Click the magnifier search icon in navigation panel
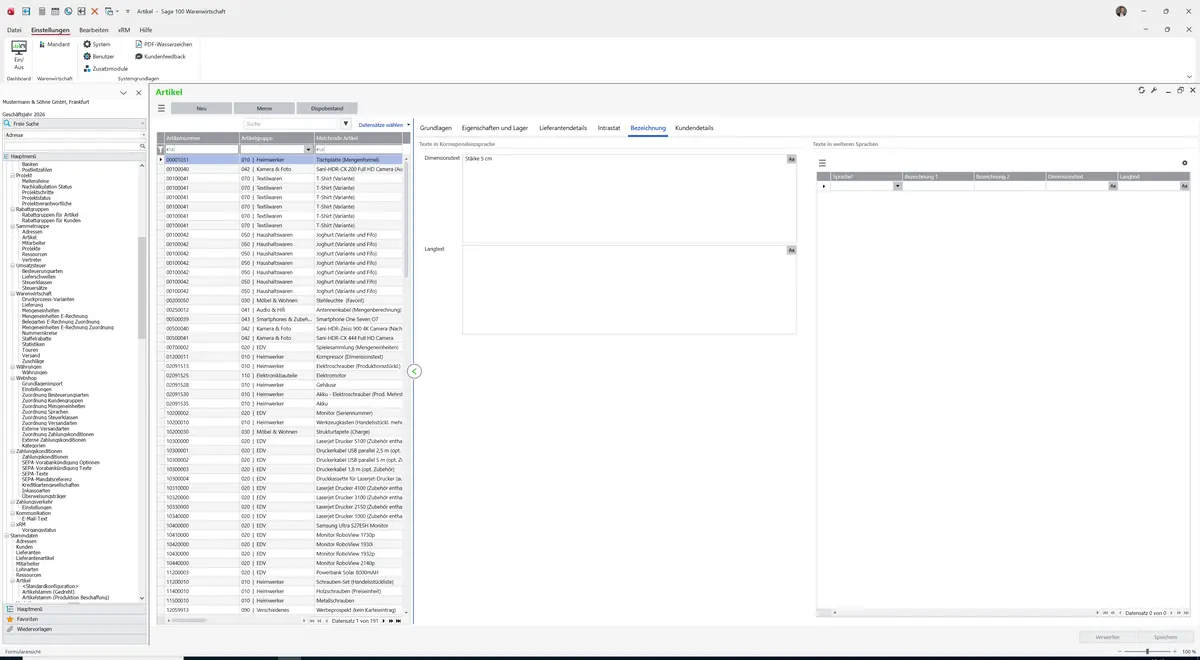Viewport: 1200px width, 660px height. pyautogui.click(x=143, y=146)
